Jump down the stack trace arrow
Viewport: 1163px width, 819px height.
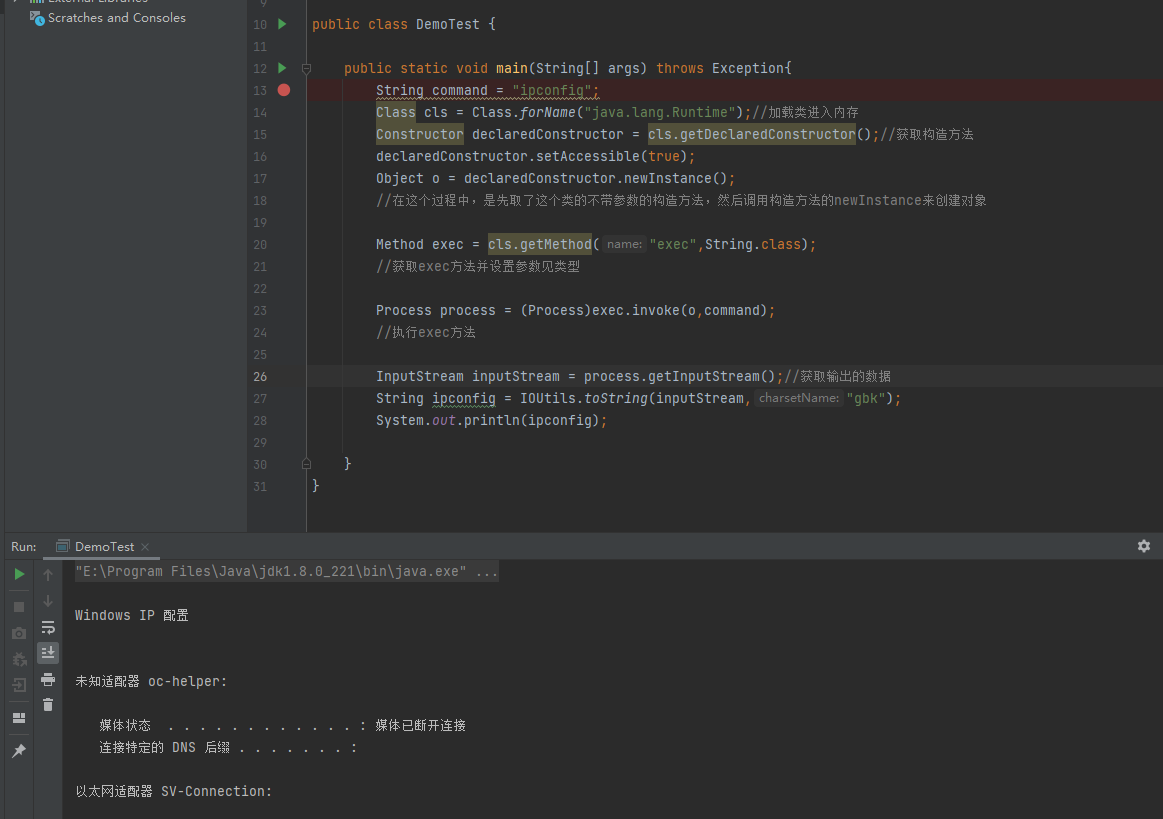click(48, 601)
